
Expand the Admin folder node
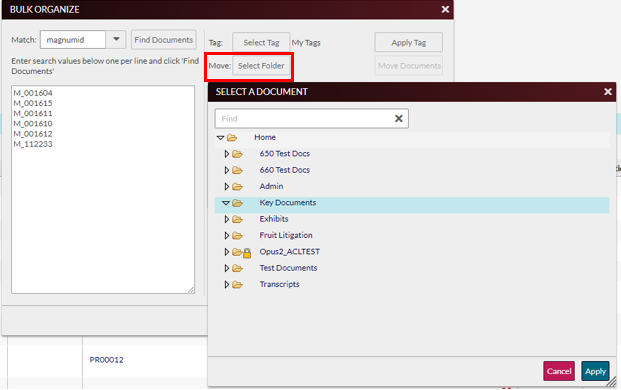(227, 186)
